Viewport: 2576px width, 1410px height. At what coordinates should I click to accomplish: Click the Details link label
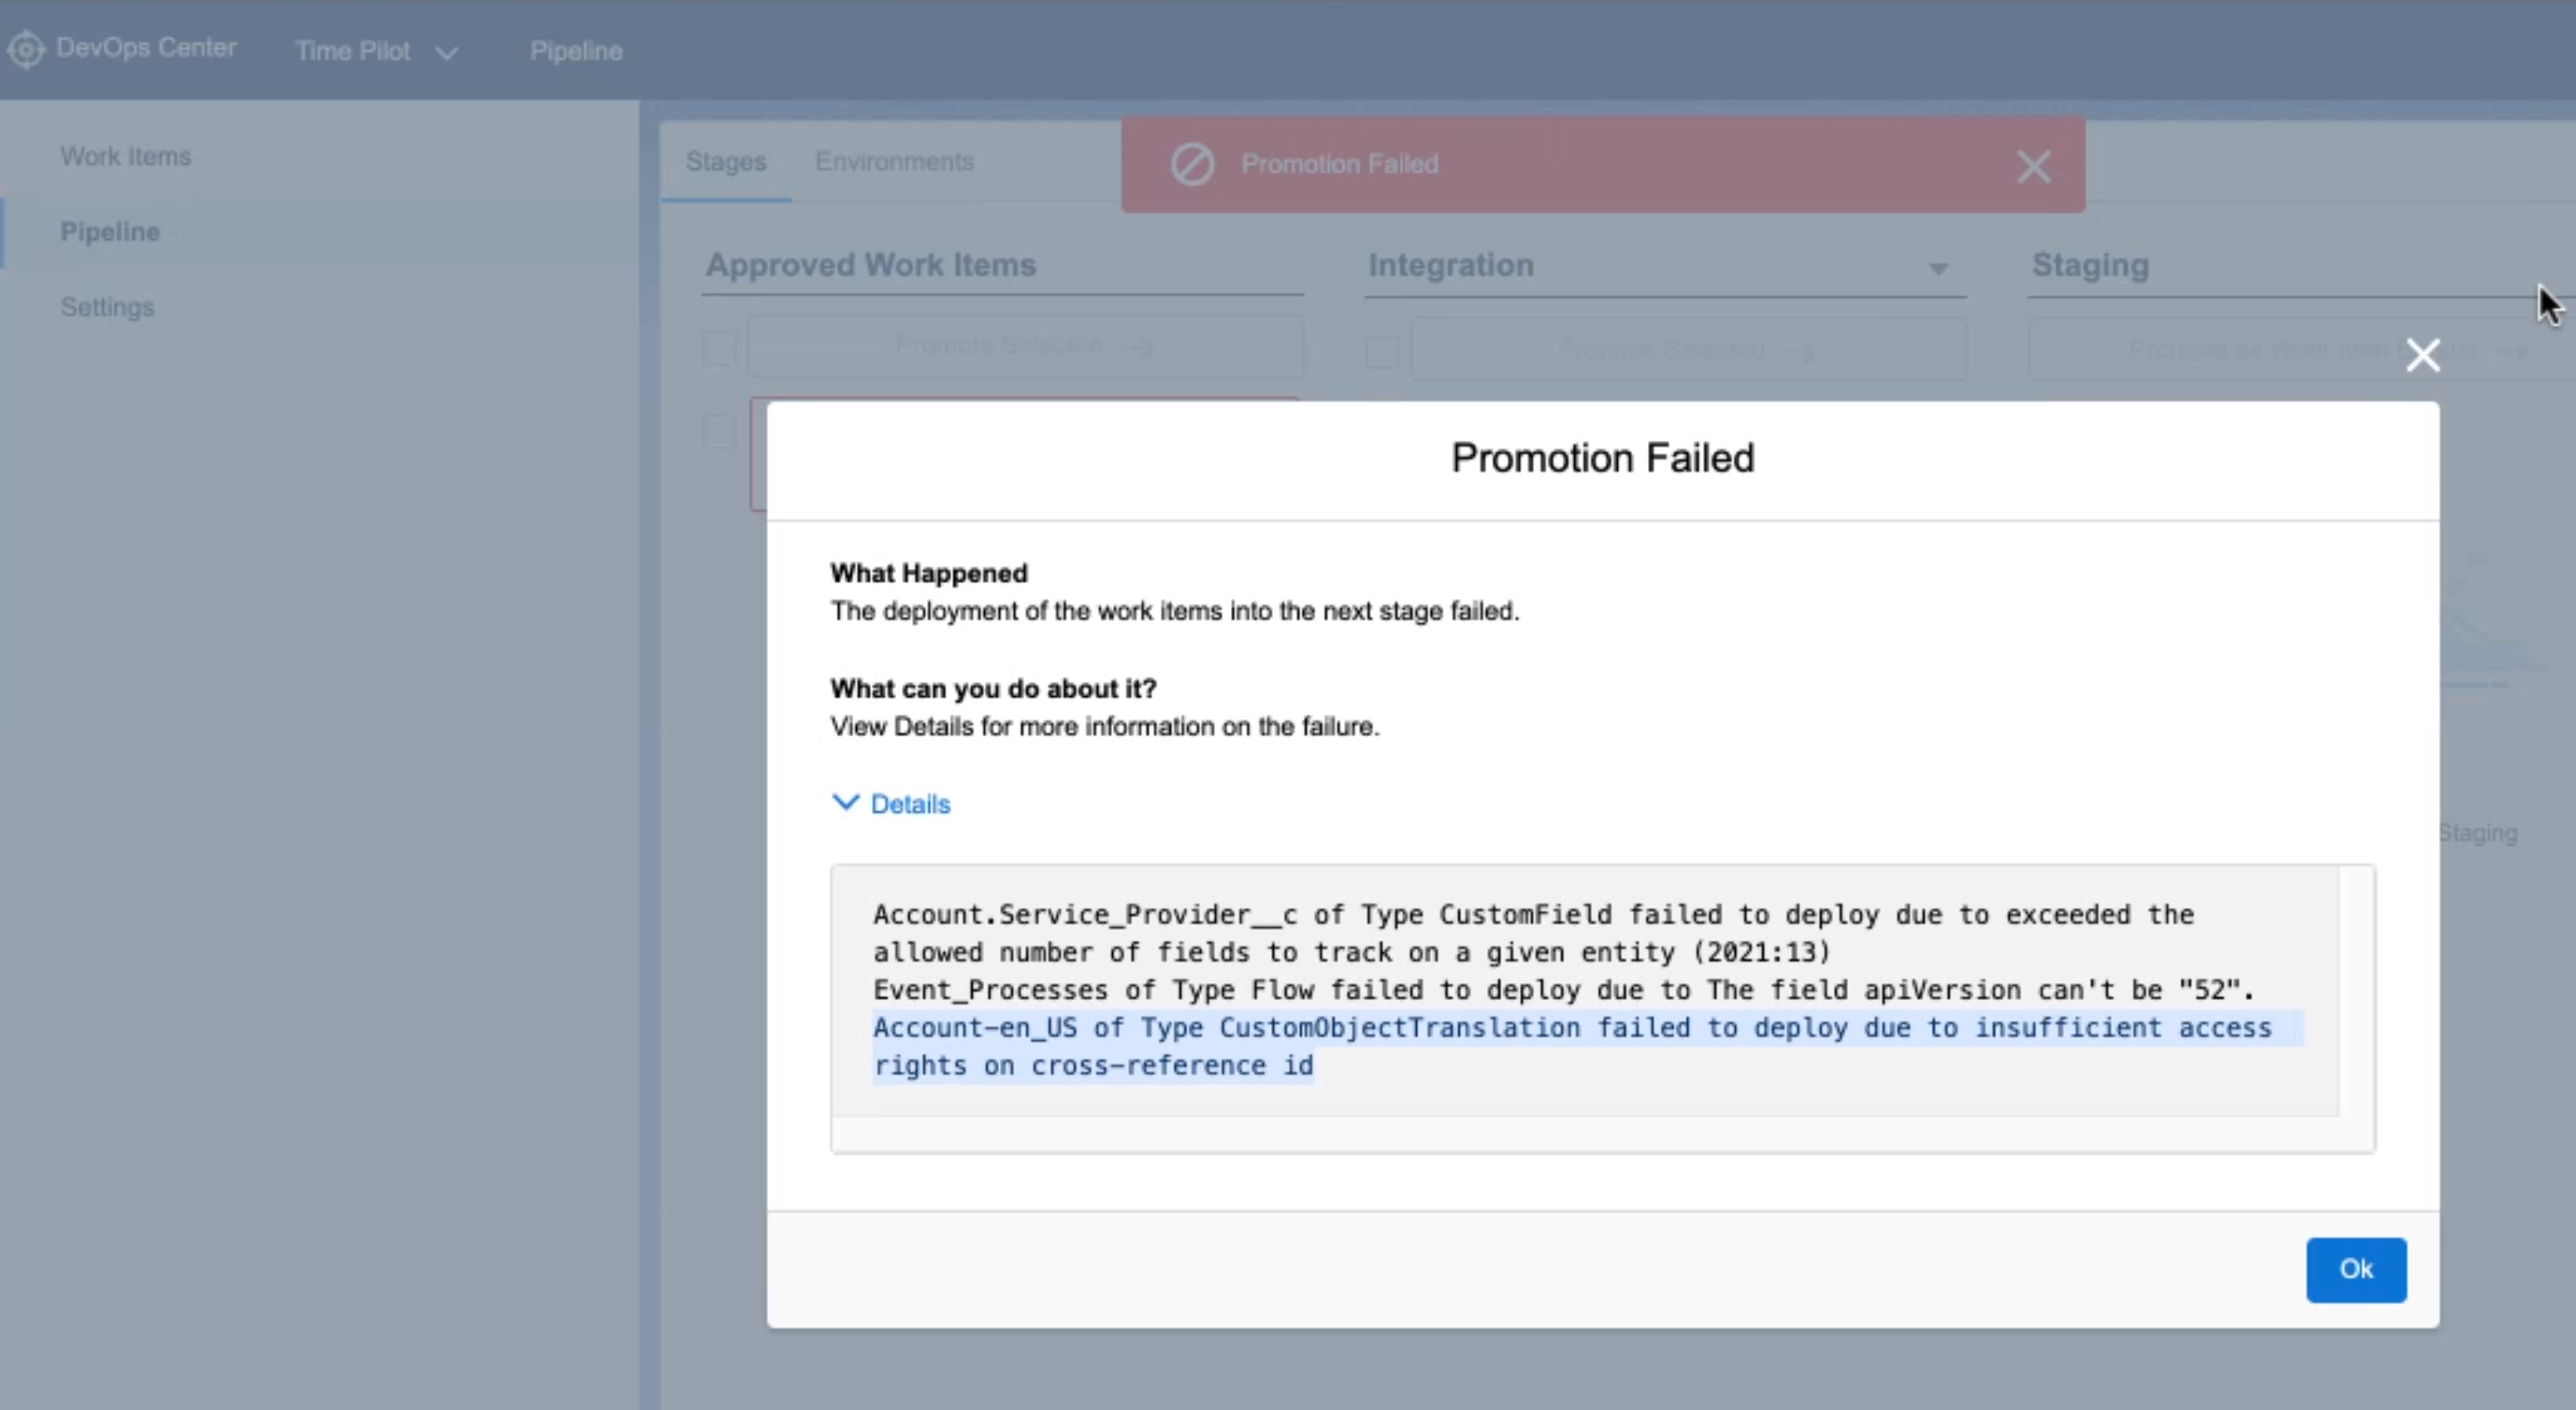point(910,804)
